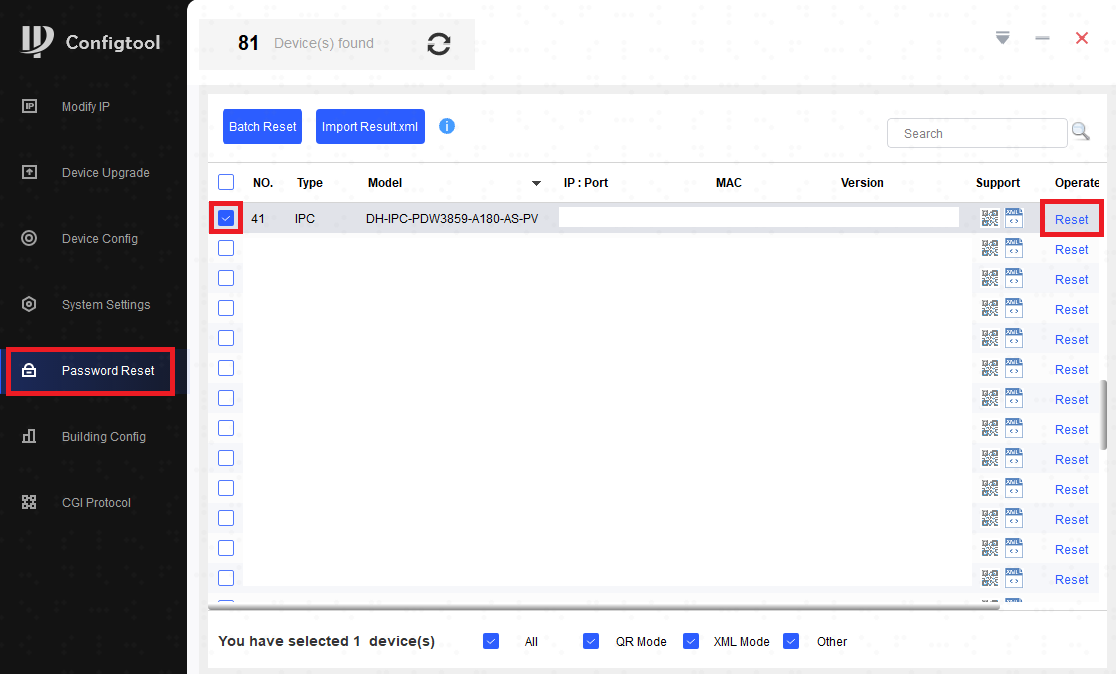This screenshot has height=674, width=1116.
Task: Open the Modify IP icon in sidebar
Action: (29, 106)
